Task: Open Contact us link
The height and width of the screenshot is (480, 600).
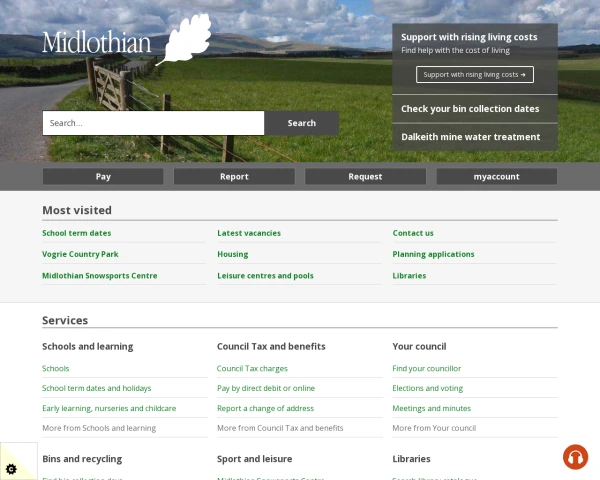Action: (413, 233)
